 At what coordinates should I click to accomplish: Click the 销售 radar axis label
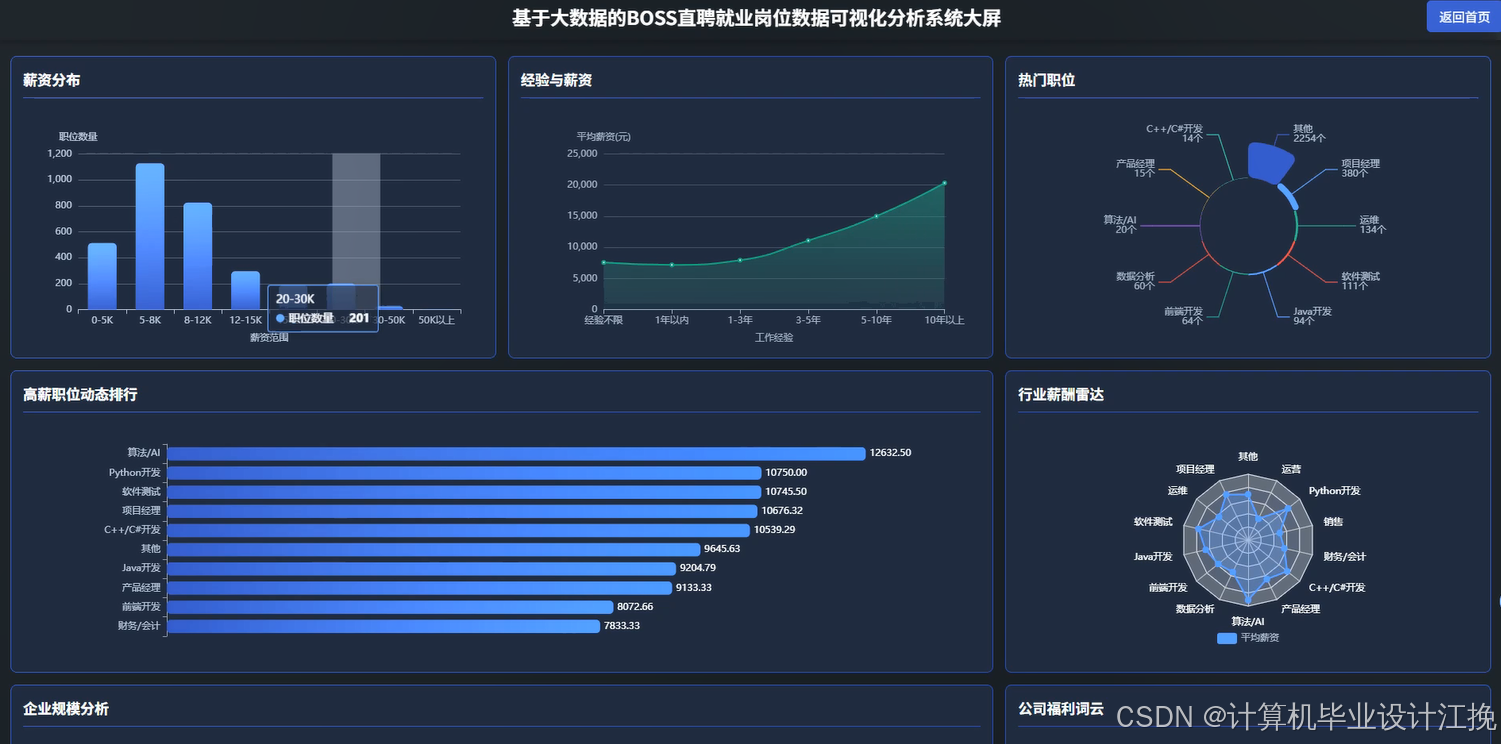point(1334,522)
